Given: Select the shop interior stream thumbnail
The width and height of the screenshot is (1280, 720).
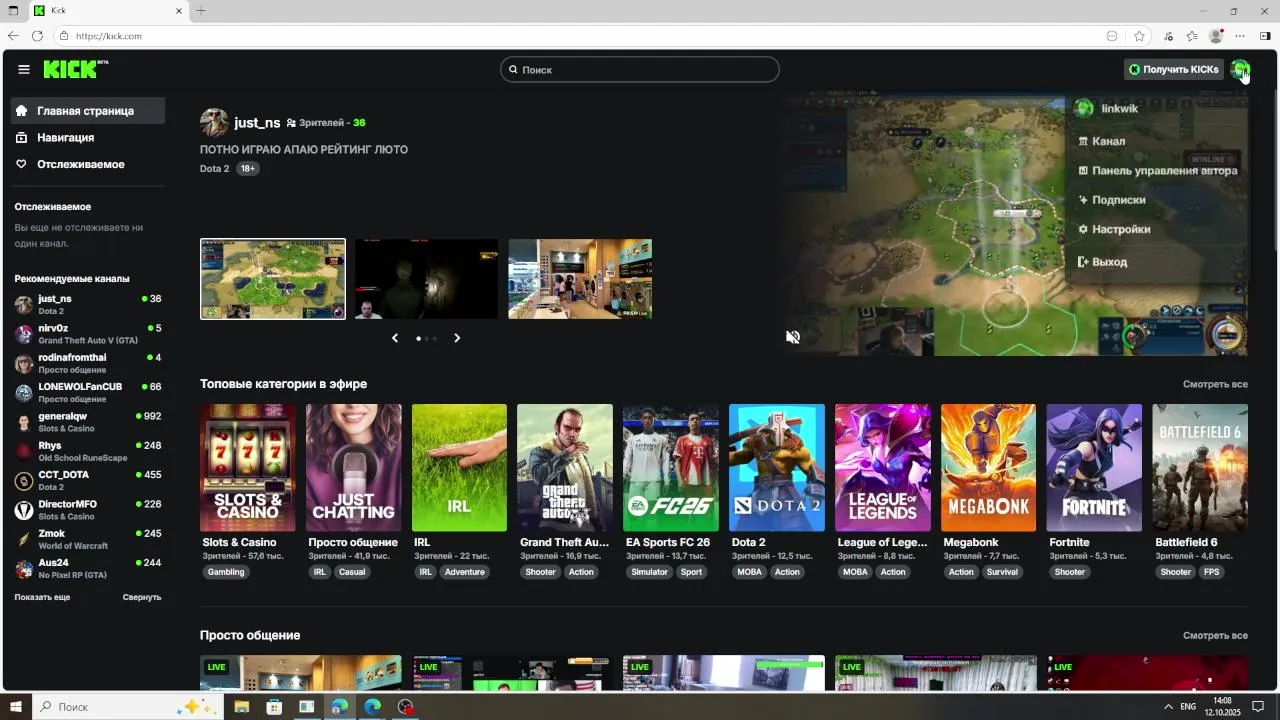Looking at the screenshot, I should pos(580,279).
